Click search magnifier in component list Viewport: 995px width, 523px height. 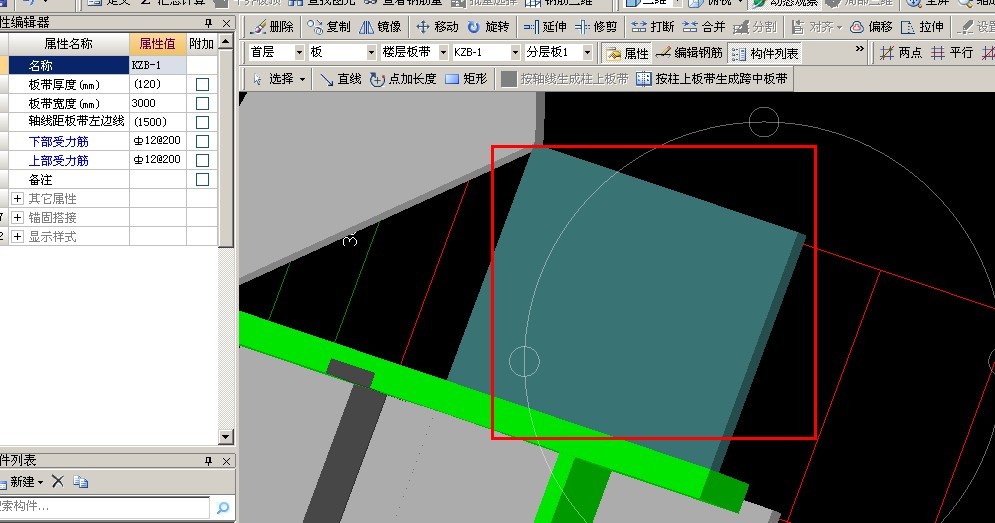point(223,507)
